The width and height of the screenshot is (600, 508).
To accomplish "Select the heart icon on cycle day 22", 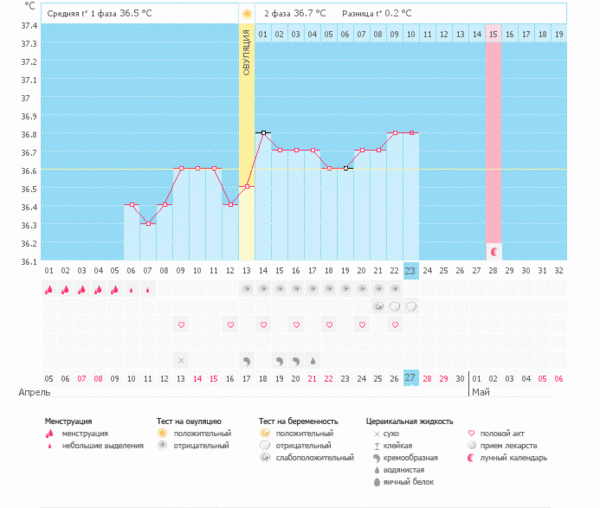I will tap(395, 325).
